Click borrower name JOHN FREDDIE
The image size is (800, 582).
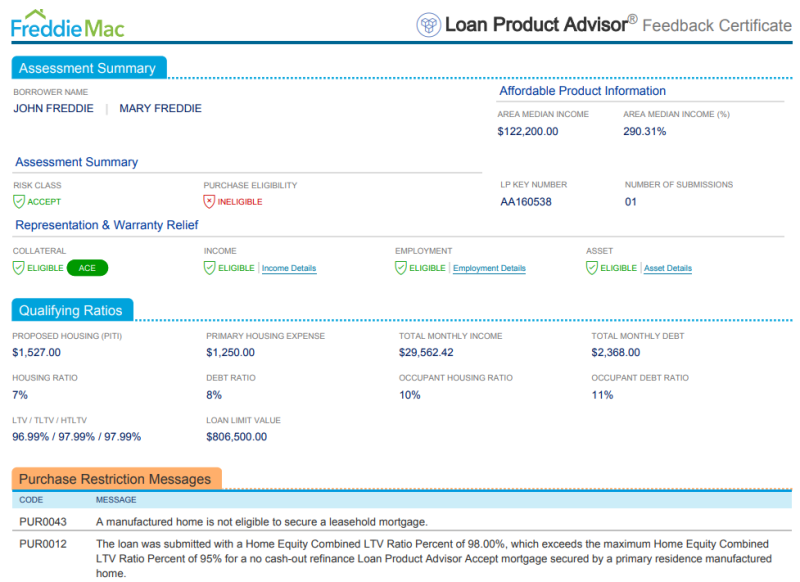(53, 108)
